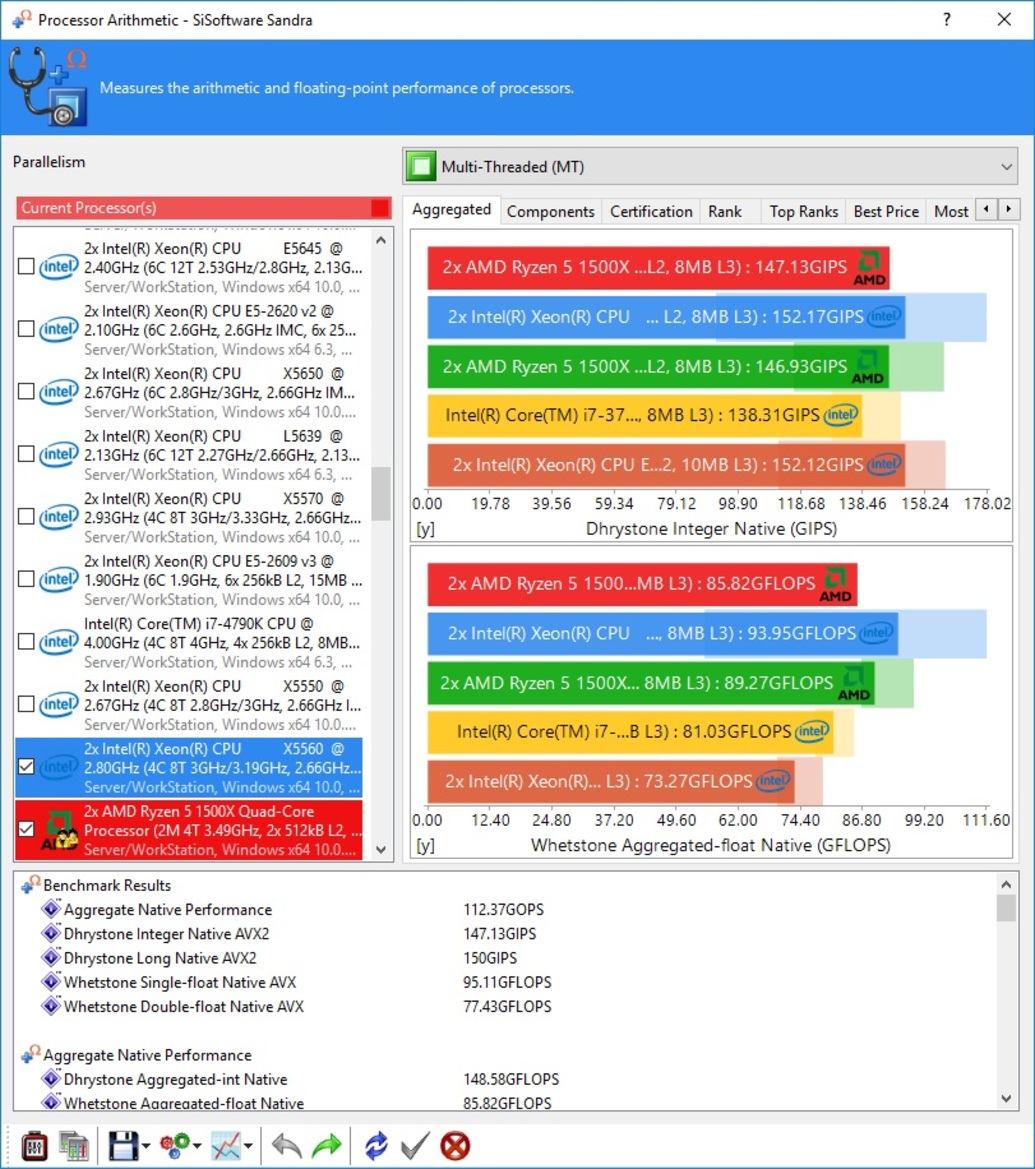
Task: Open the dropdown arrow beside the chart icon
Action: point(248,1147)
